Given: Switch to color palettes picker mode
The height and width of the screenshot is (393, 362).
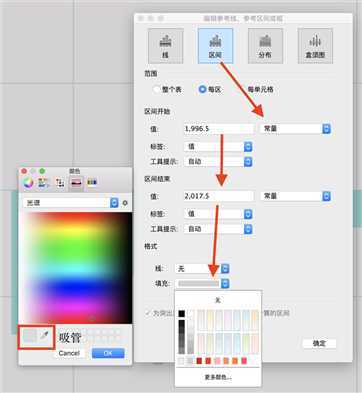Looking at the screenshot, I should (60, 182).
